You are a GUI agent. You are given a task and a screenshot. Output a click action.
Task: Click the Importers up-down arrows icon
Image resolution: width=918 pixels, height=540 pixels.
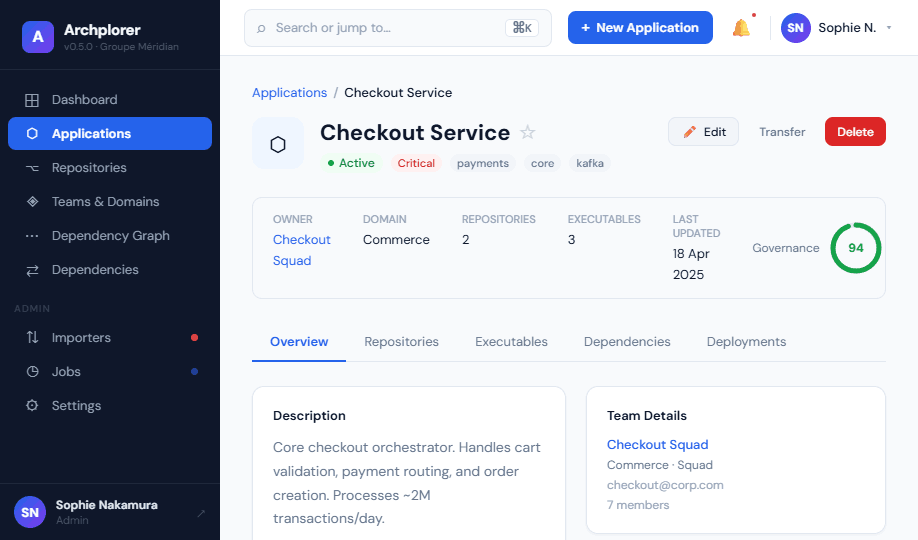pyautogui.click(x=32, y=337)
